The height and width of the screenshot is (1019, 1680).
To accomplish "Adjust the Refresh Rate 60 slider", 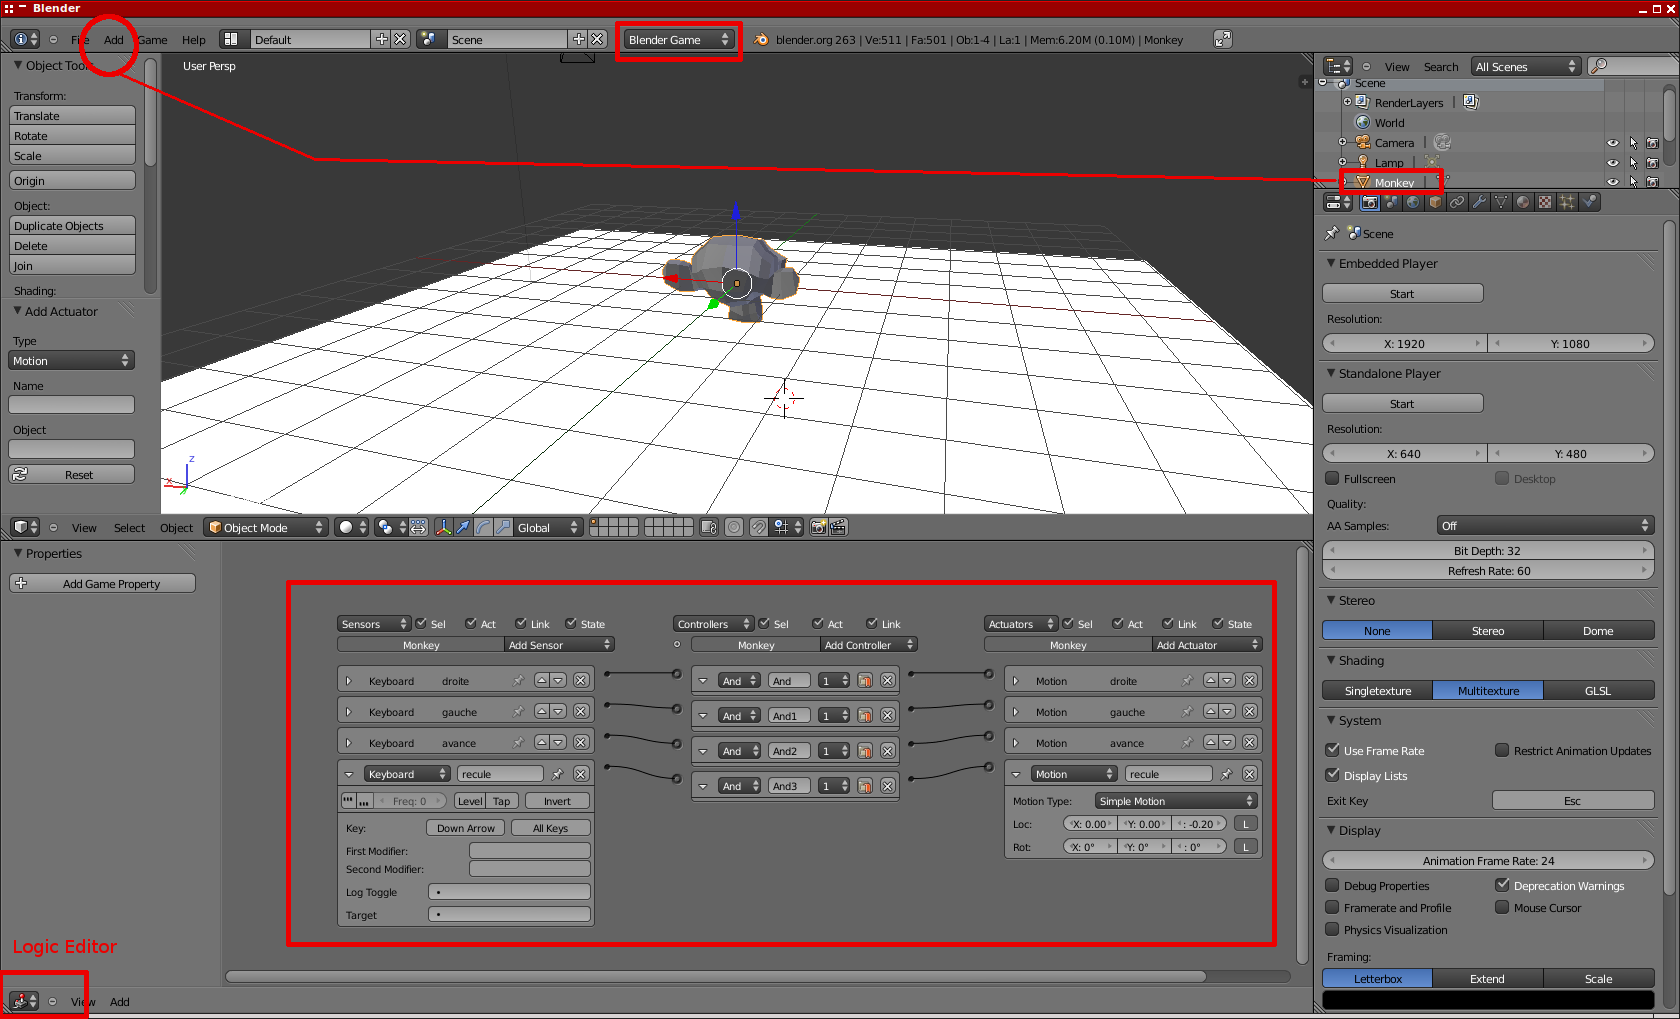I will coord(1488,571).
